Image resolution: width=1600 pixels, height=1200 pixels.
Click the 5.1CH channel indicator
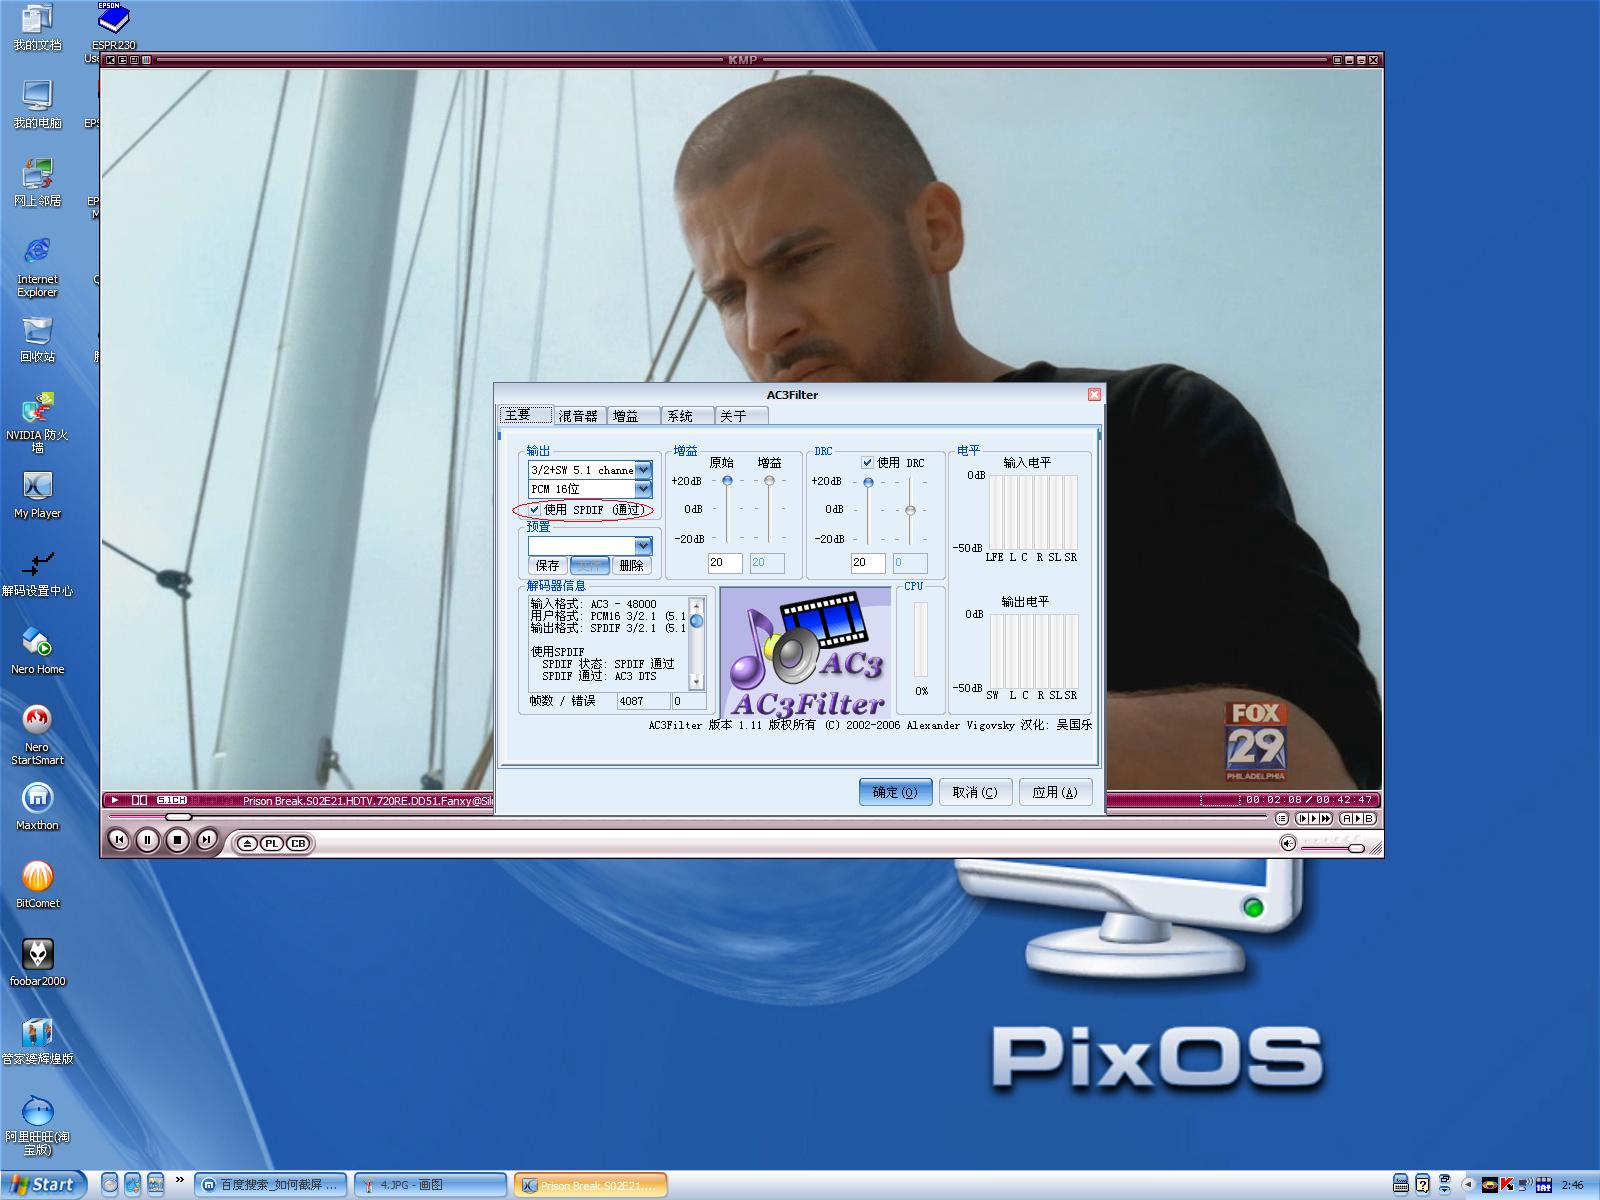click(x=172, y=800)
